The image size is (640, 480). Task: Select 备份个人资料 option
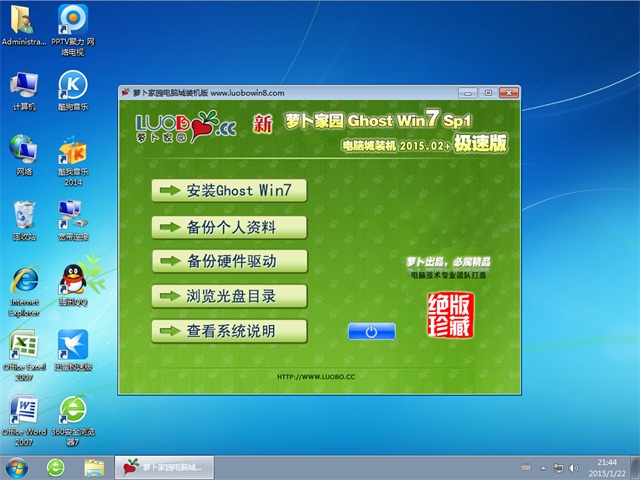228,226
